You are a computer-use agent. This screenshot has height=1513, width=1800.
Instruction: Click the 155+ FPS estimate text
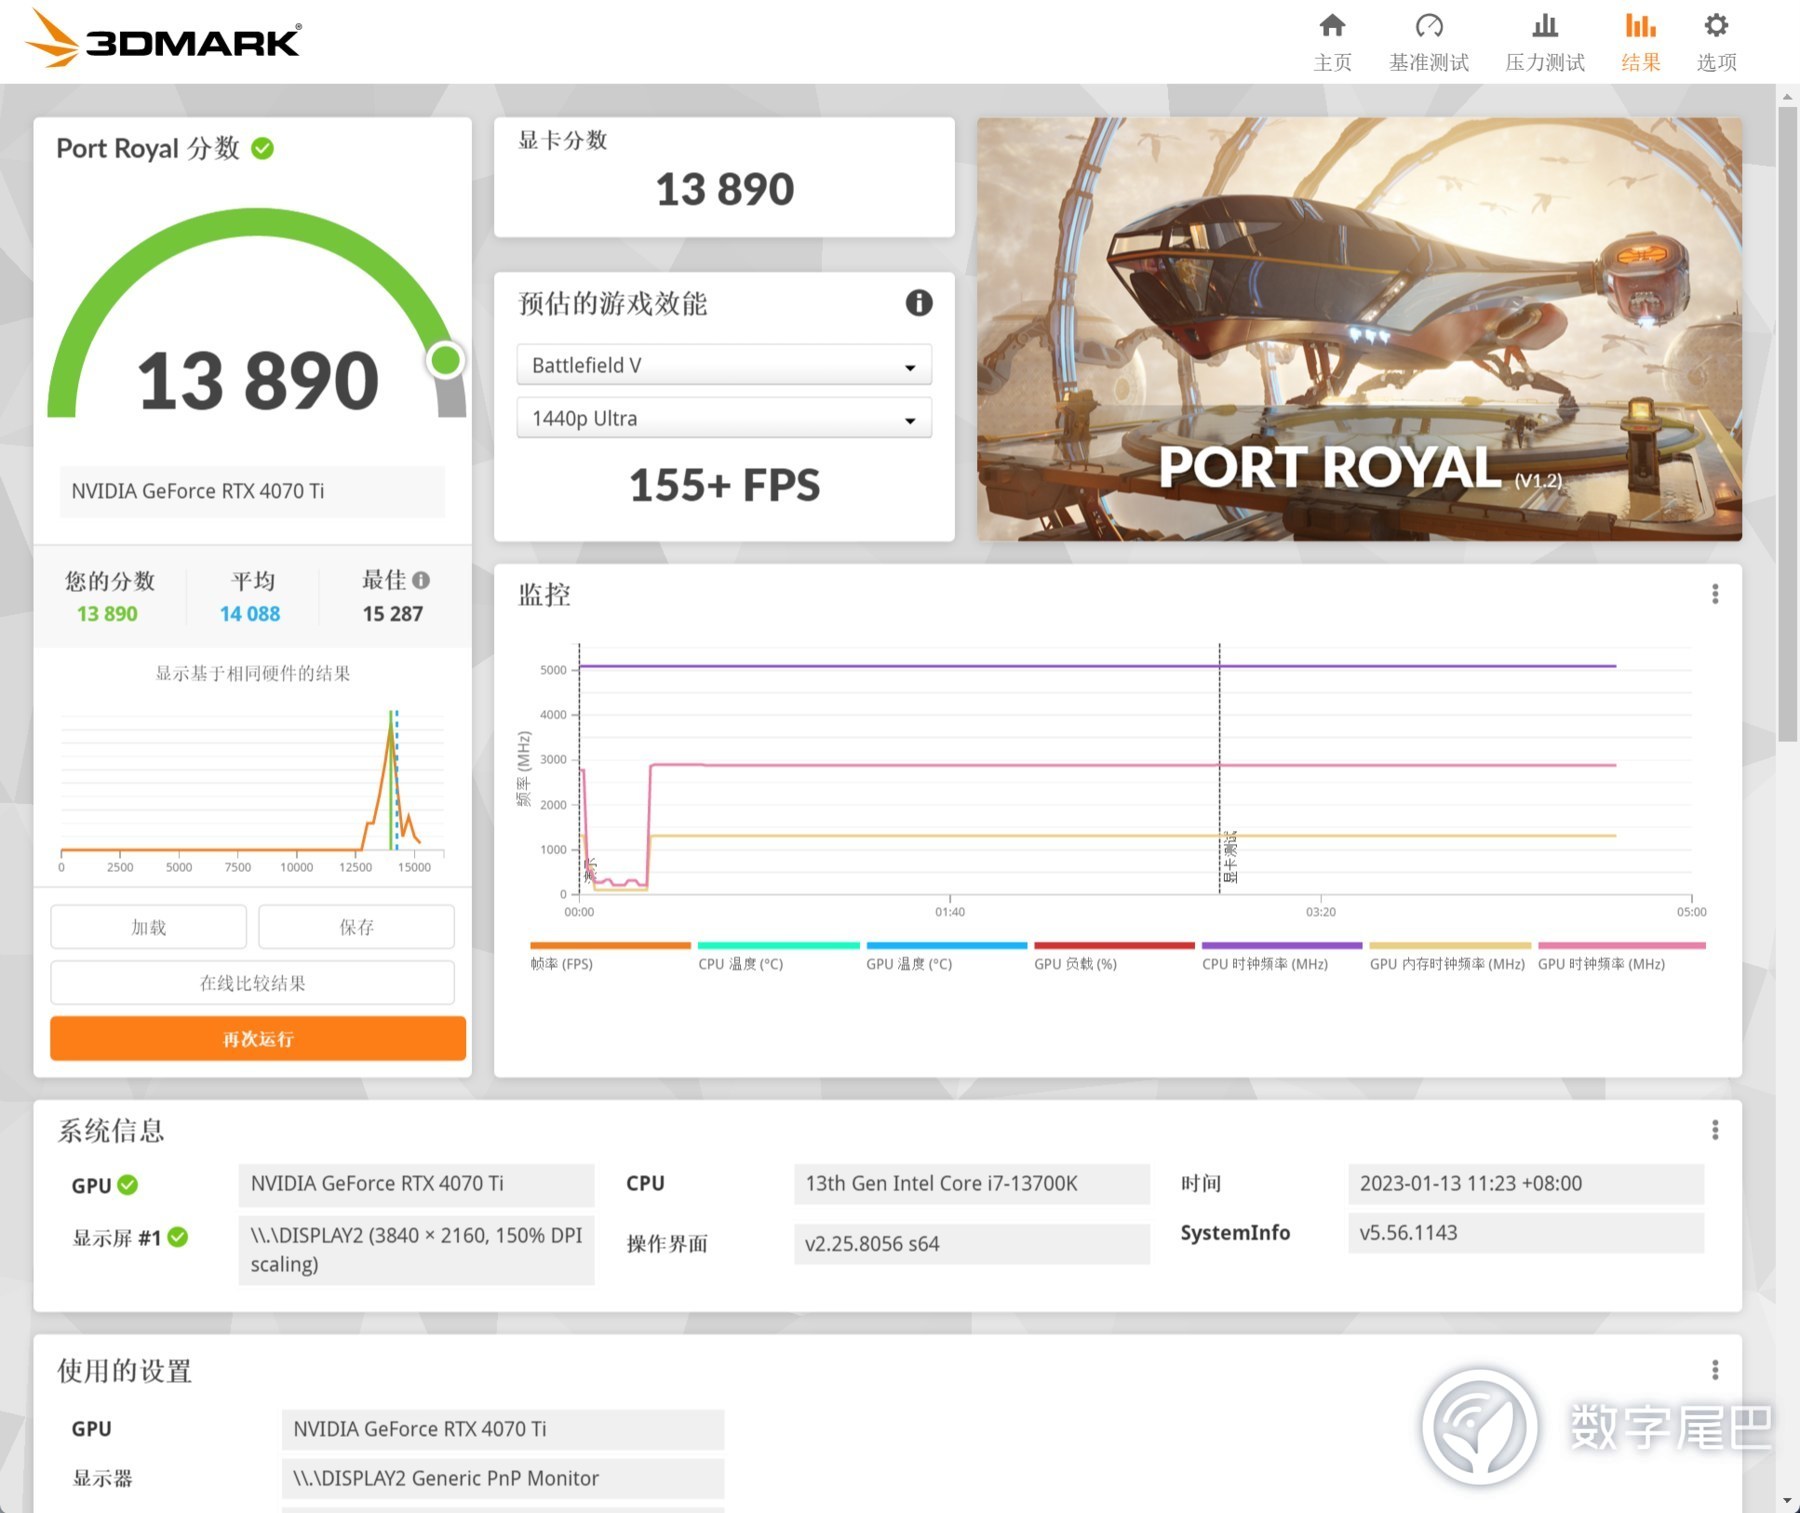pos(724,485)
